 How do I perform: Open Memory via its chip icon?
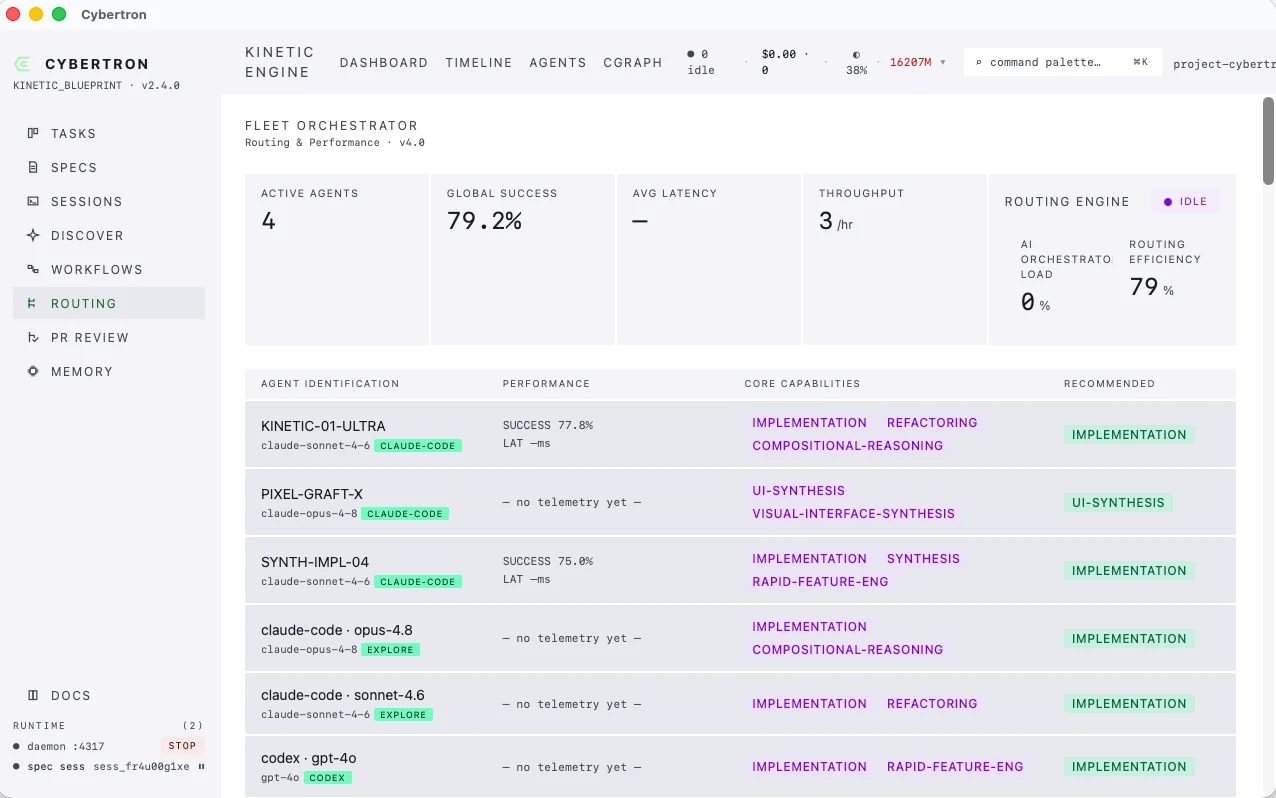[33, 371]
